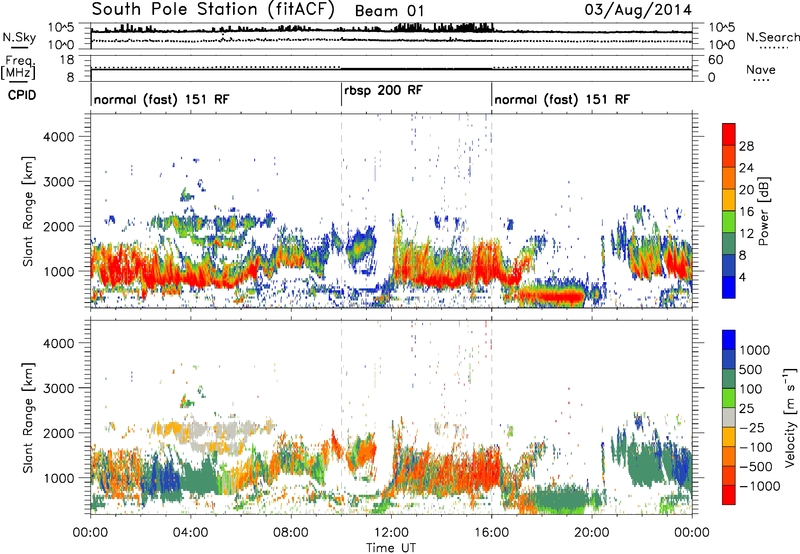Viewport: 800px width, 554px height.
Task: Click the 'N.Sky' legend label
Action: coord(19,37)
